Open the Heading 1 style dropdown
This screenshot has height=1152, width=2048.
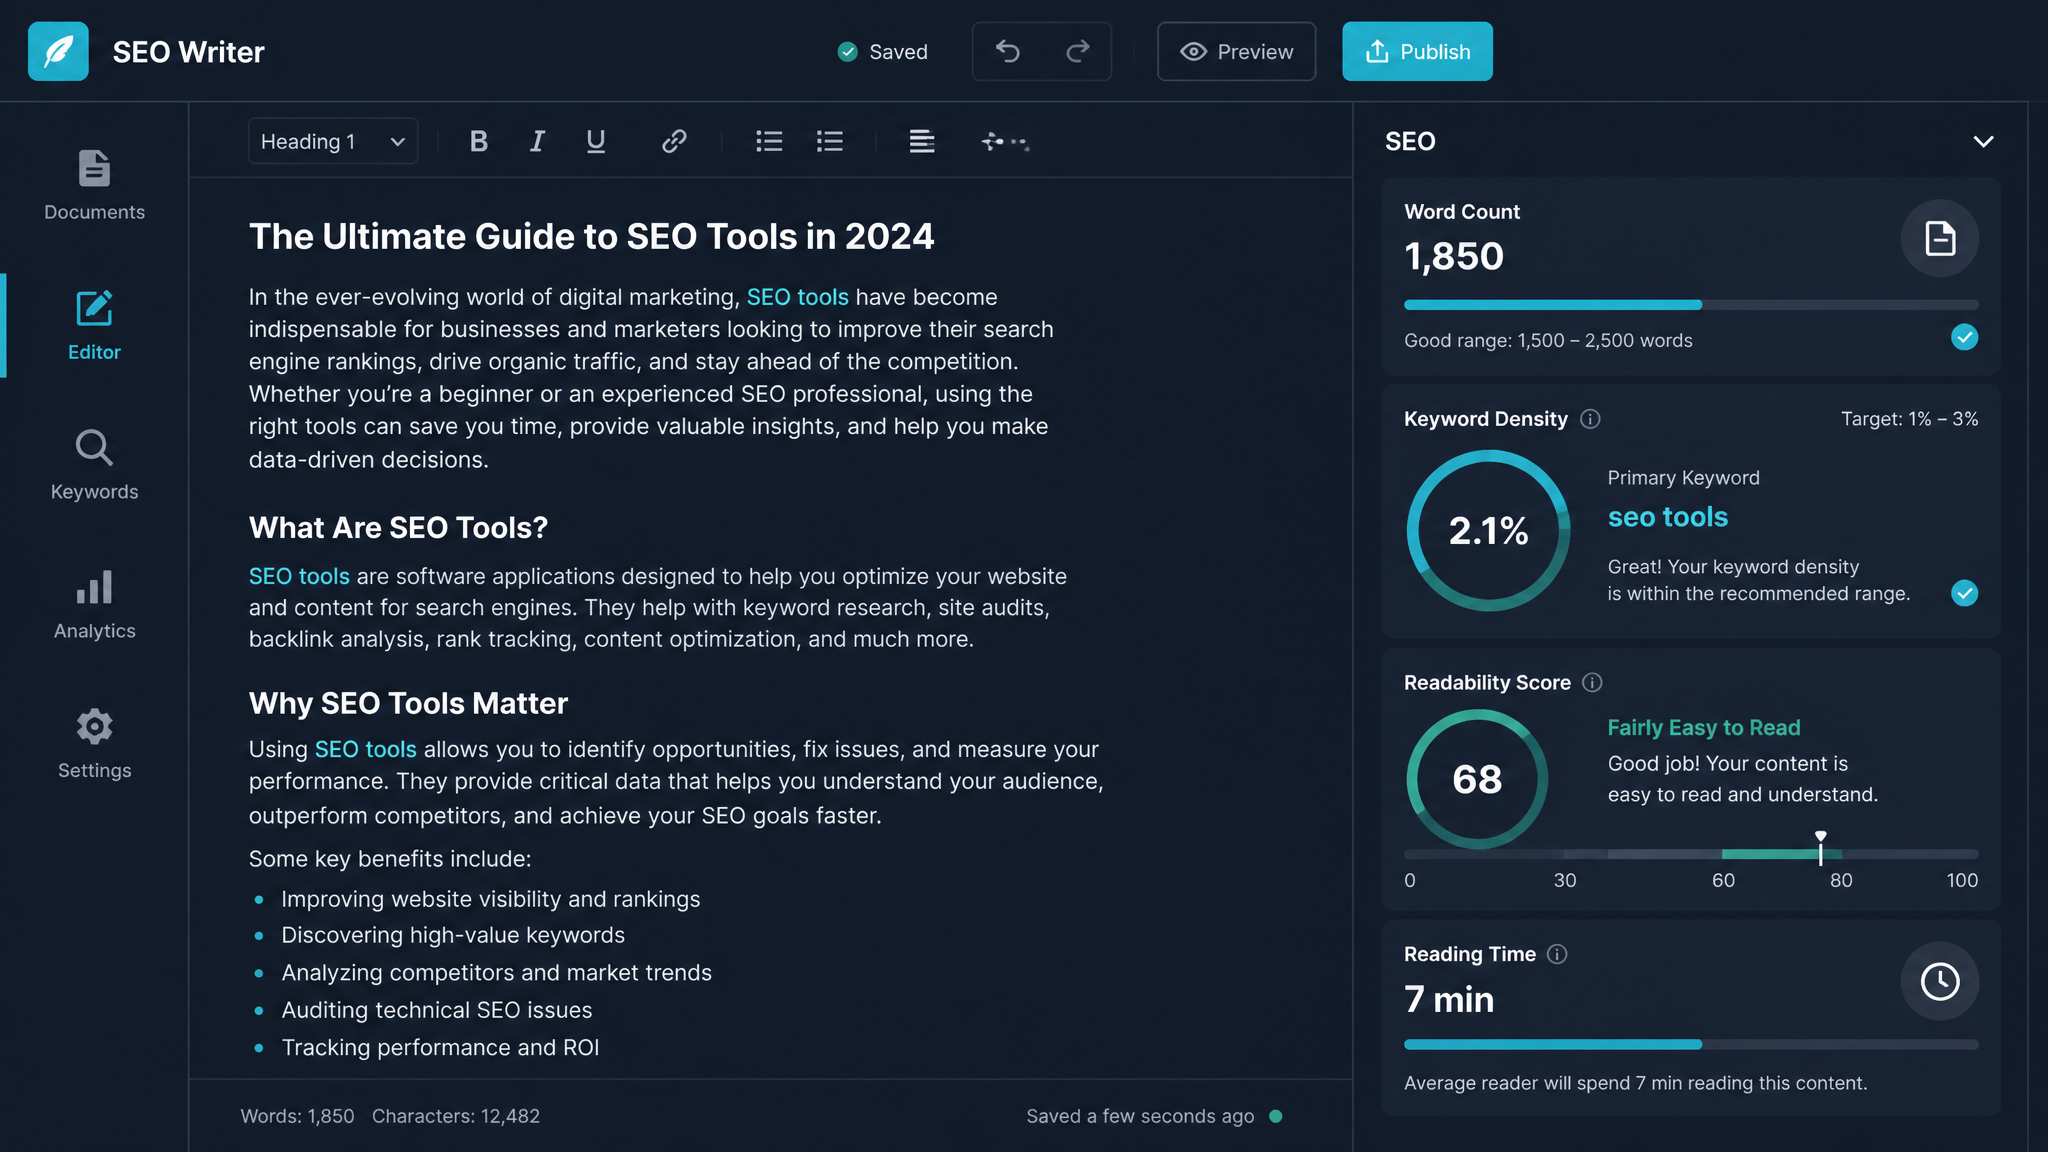(x=333, y=141)
